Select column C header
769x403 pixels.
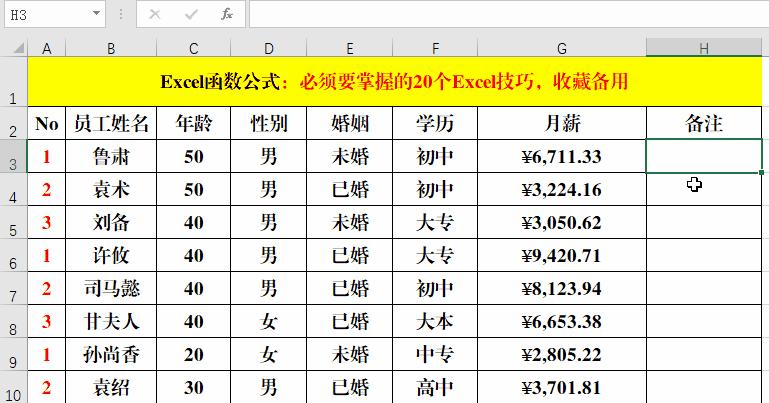pos(193,49)
